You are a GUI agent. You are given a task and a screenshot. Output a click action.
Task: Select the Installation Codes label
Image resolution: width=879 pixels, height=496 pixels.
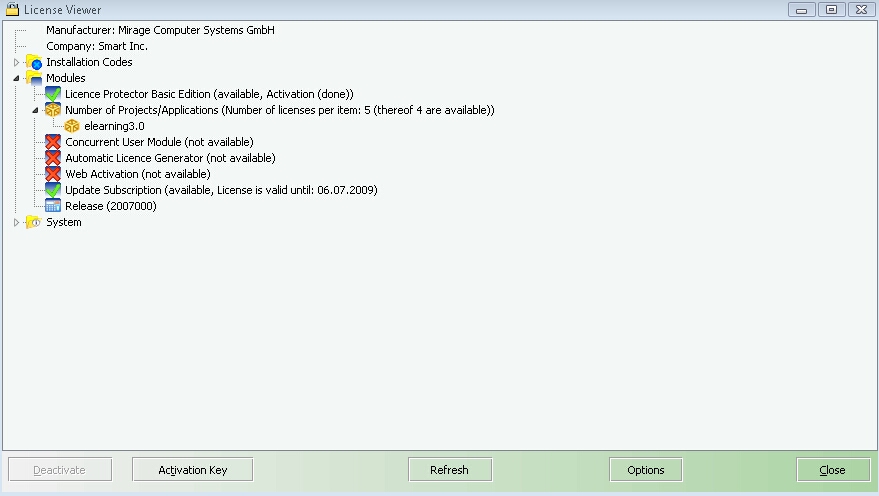click(89, 62)
